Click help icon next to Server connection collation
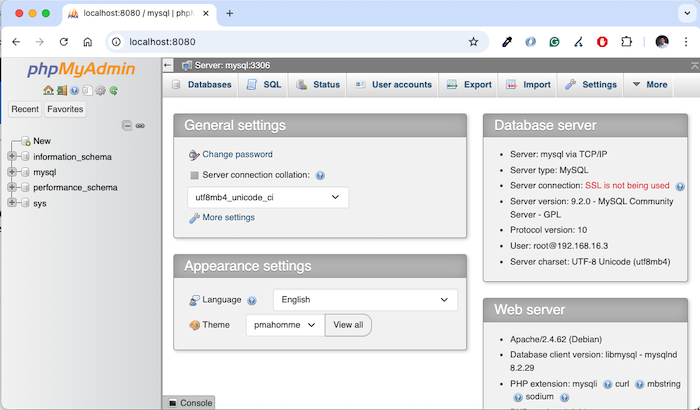700x410 pixels. click(x=320, y=175)
